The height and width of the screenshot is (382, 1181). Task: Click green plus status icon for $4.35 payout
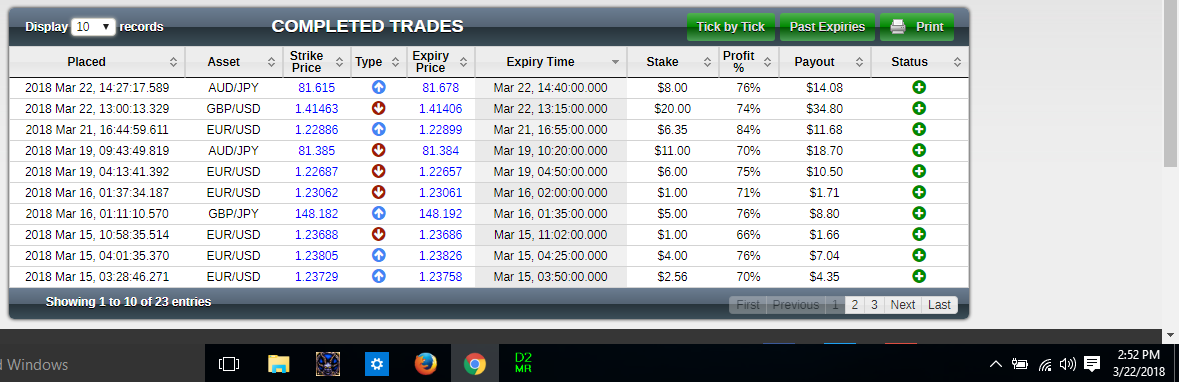919,277
